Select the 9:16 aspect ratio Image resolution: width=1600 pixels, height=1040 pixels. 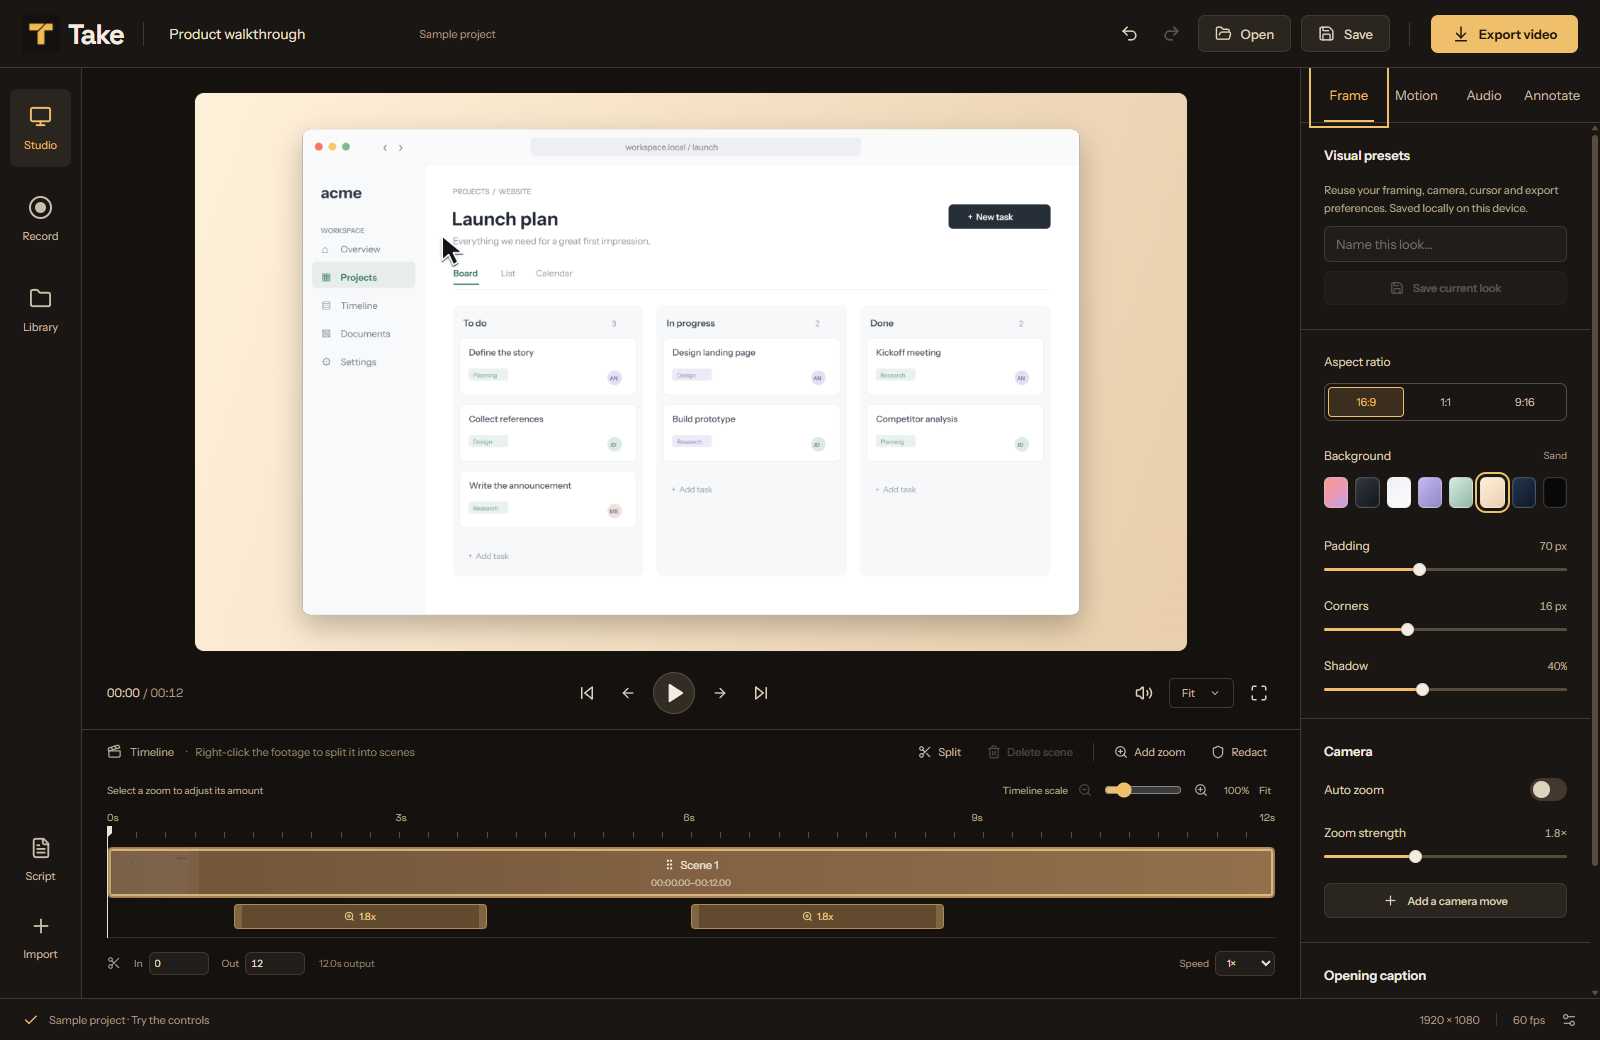click(1524, 402)
